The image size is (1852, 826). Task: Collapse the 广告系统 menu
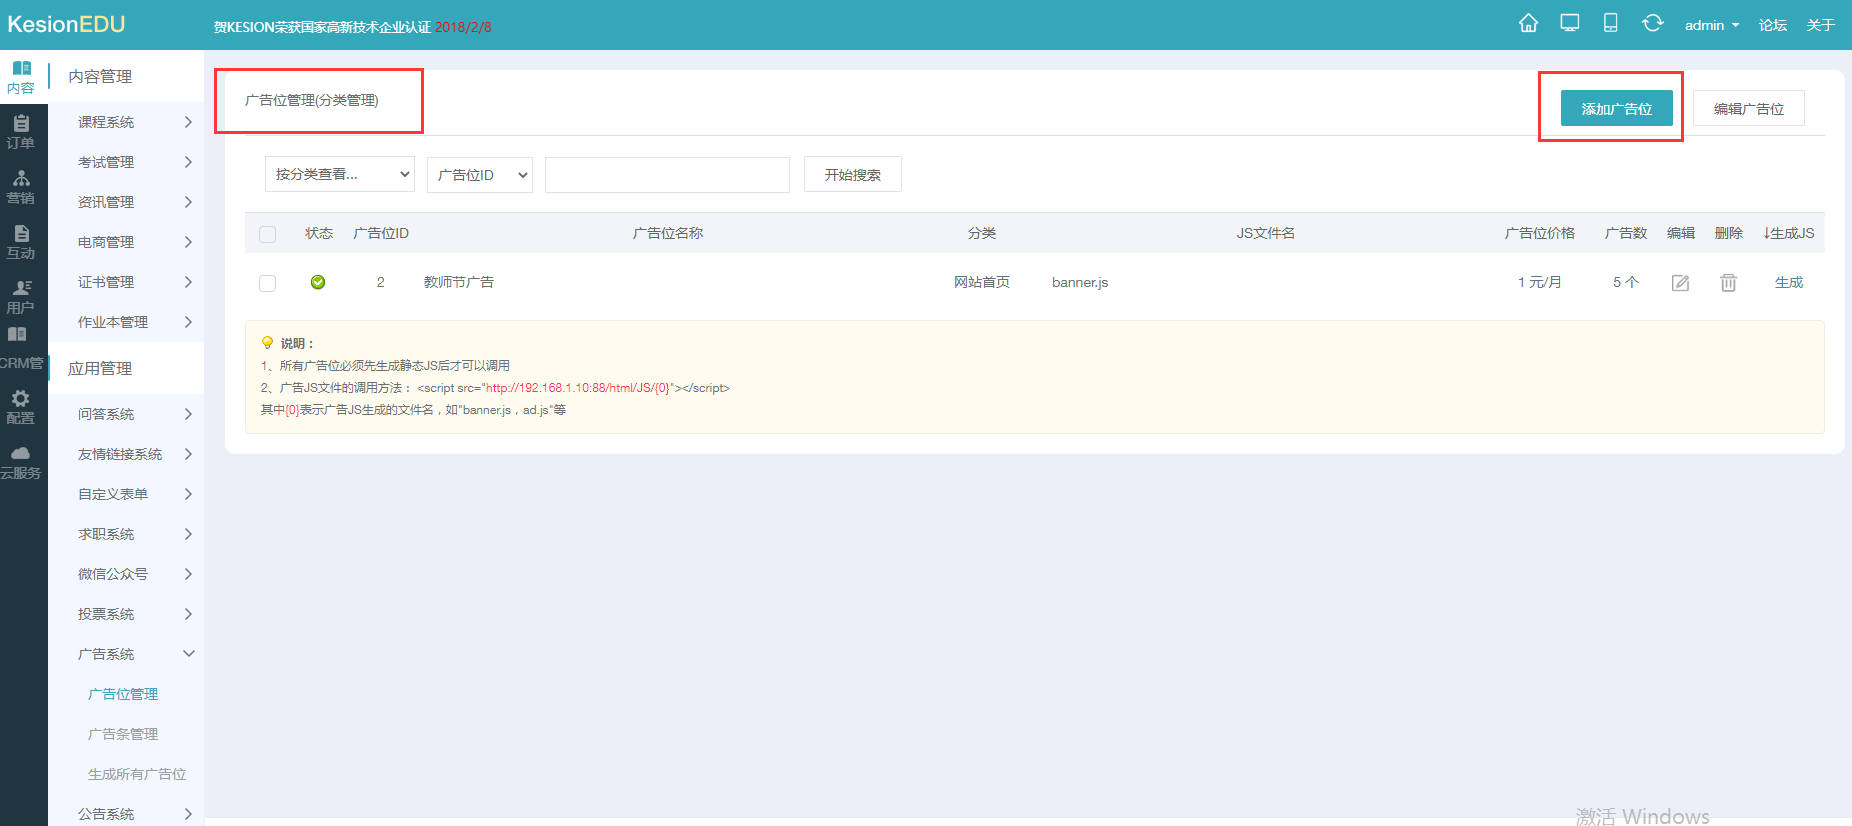(126, 654)
